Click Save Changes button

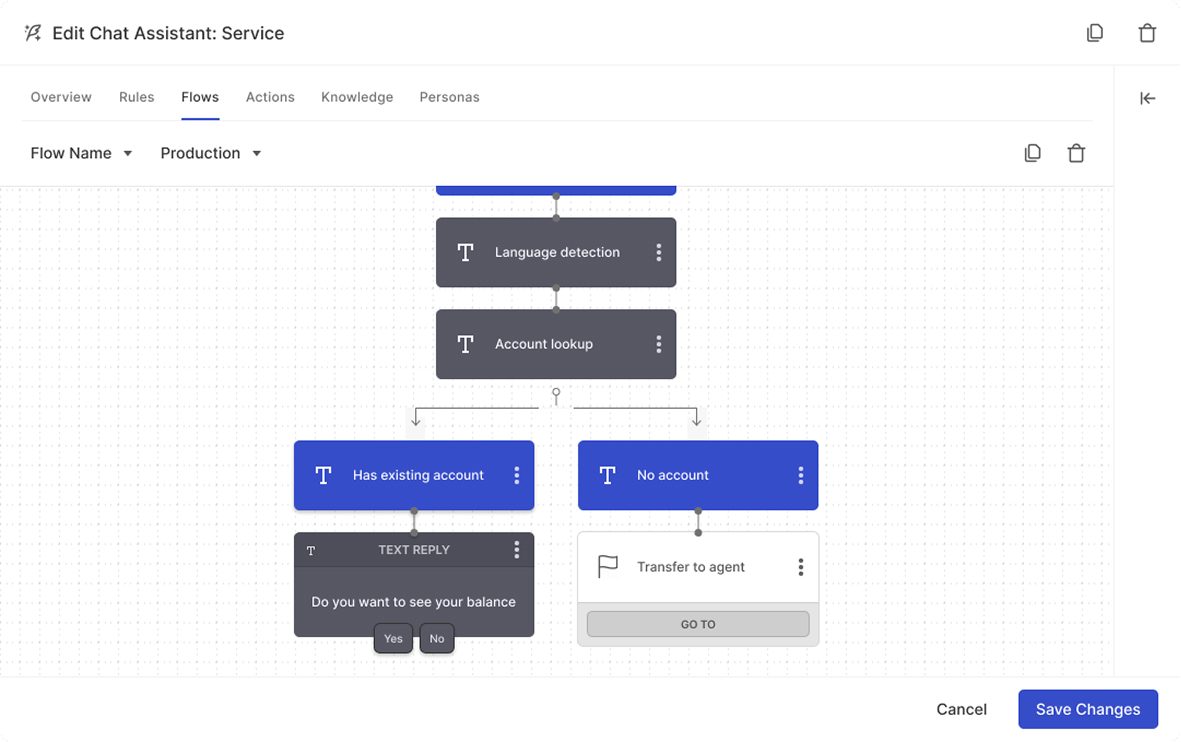tap(1088, 710)
